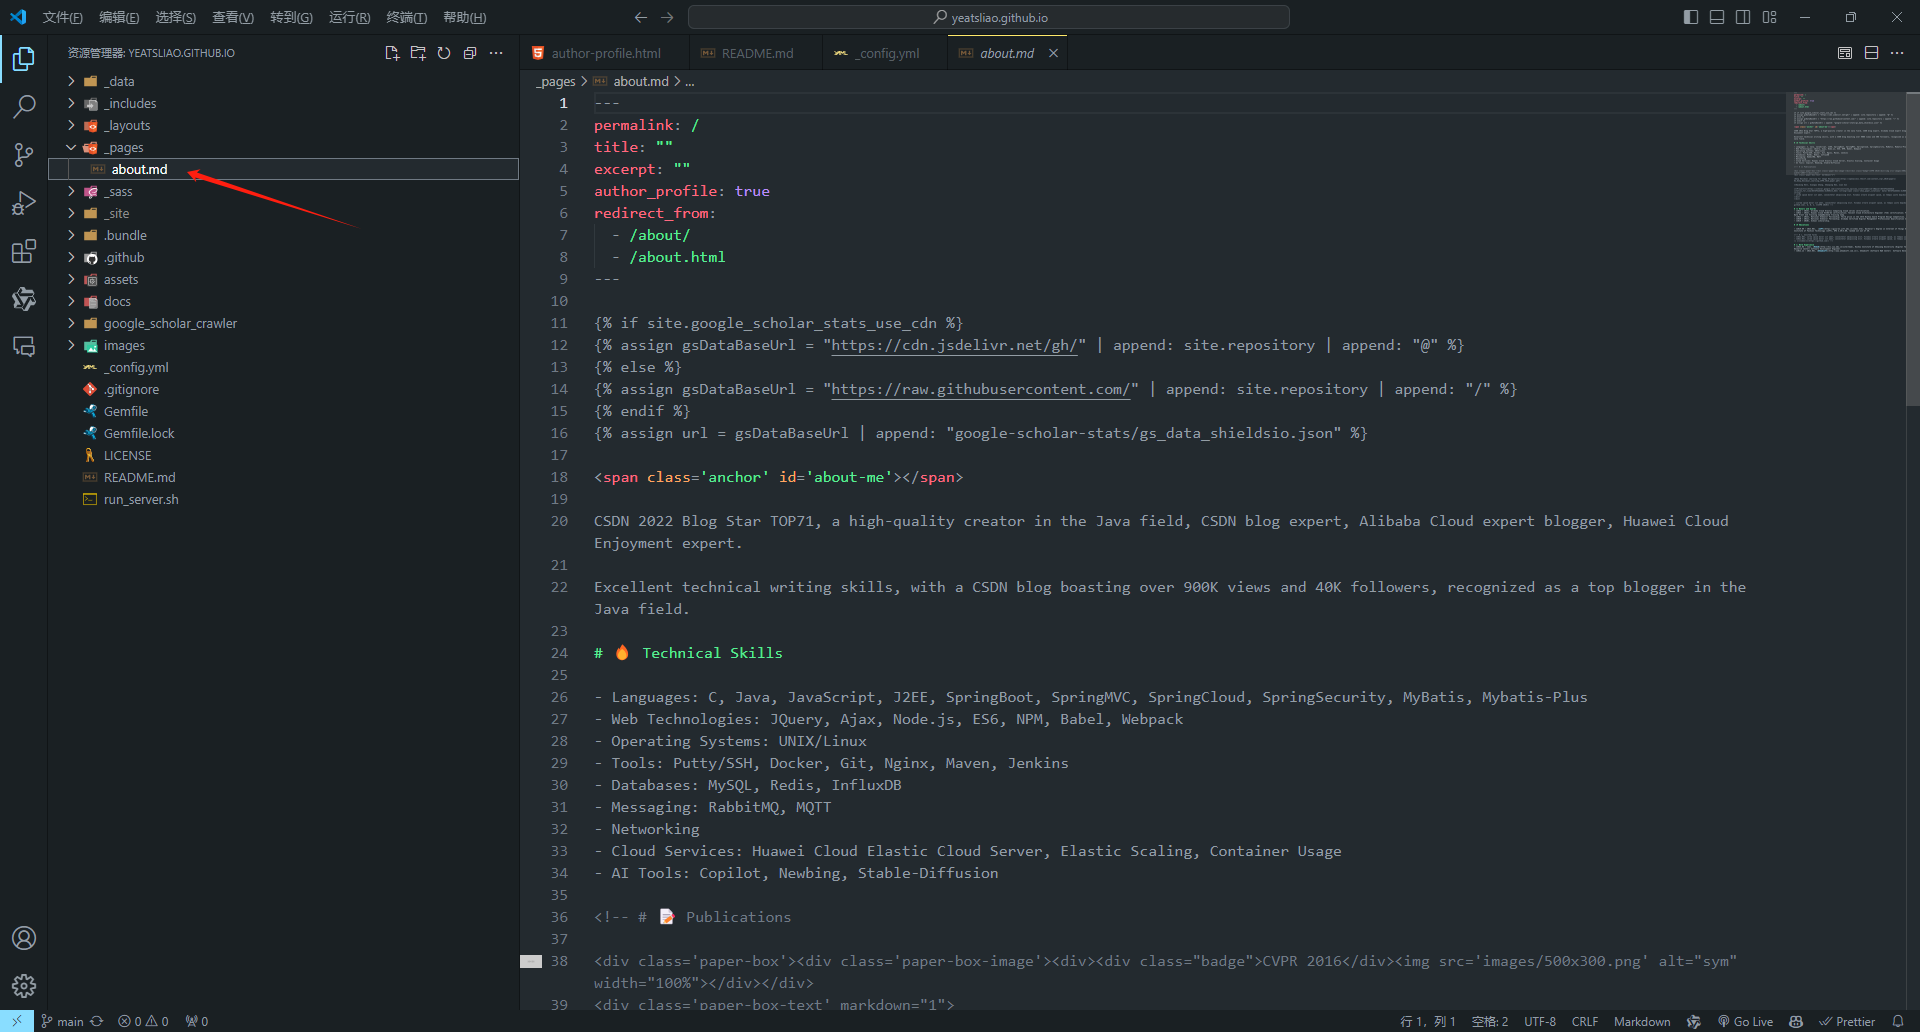Click Refresh Explorer icon
The height and width of the screenshot is (1032, 1920).
tap(444, 53)
